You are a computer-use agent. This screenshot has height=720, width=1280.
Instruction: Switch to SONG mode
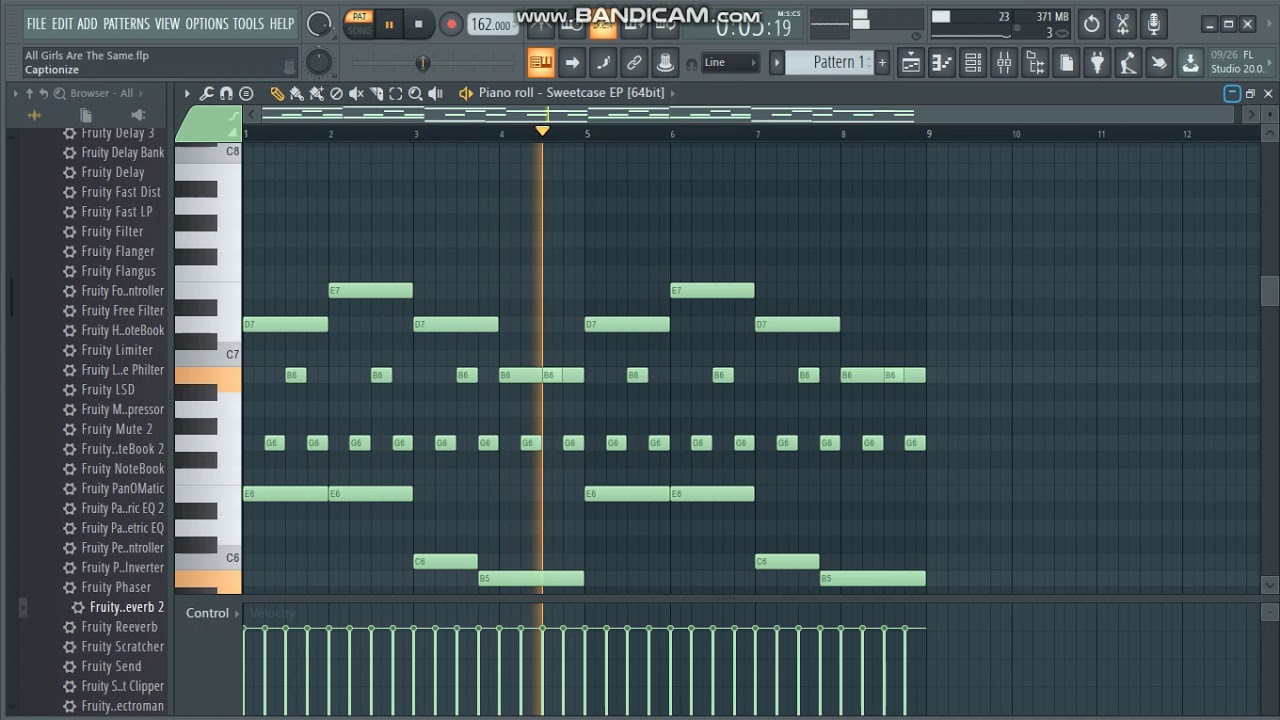[x=360, y=31]
